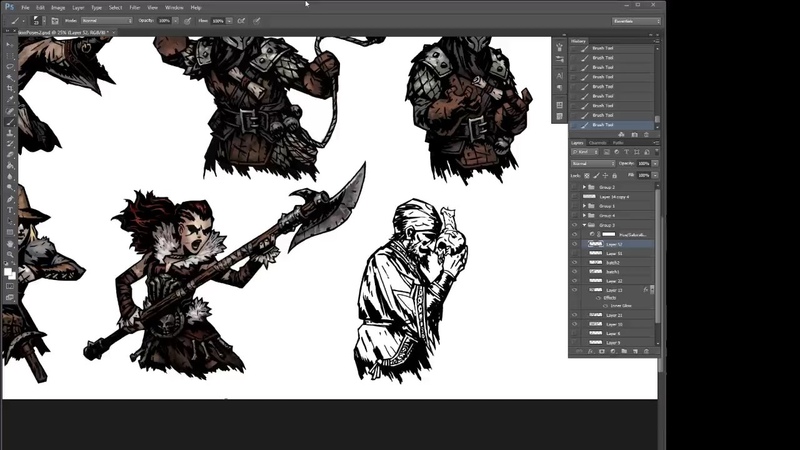Open the Filter menu
This screenshot has width=800, height=450.
coord(135,8)
